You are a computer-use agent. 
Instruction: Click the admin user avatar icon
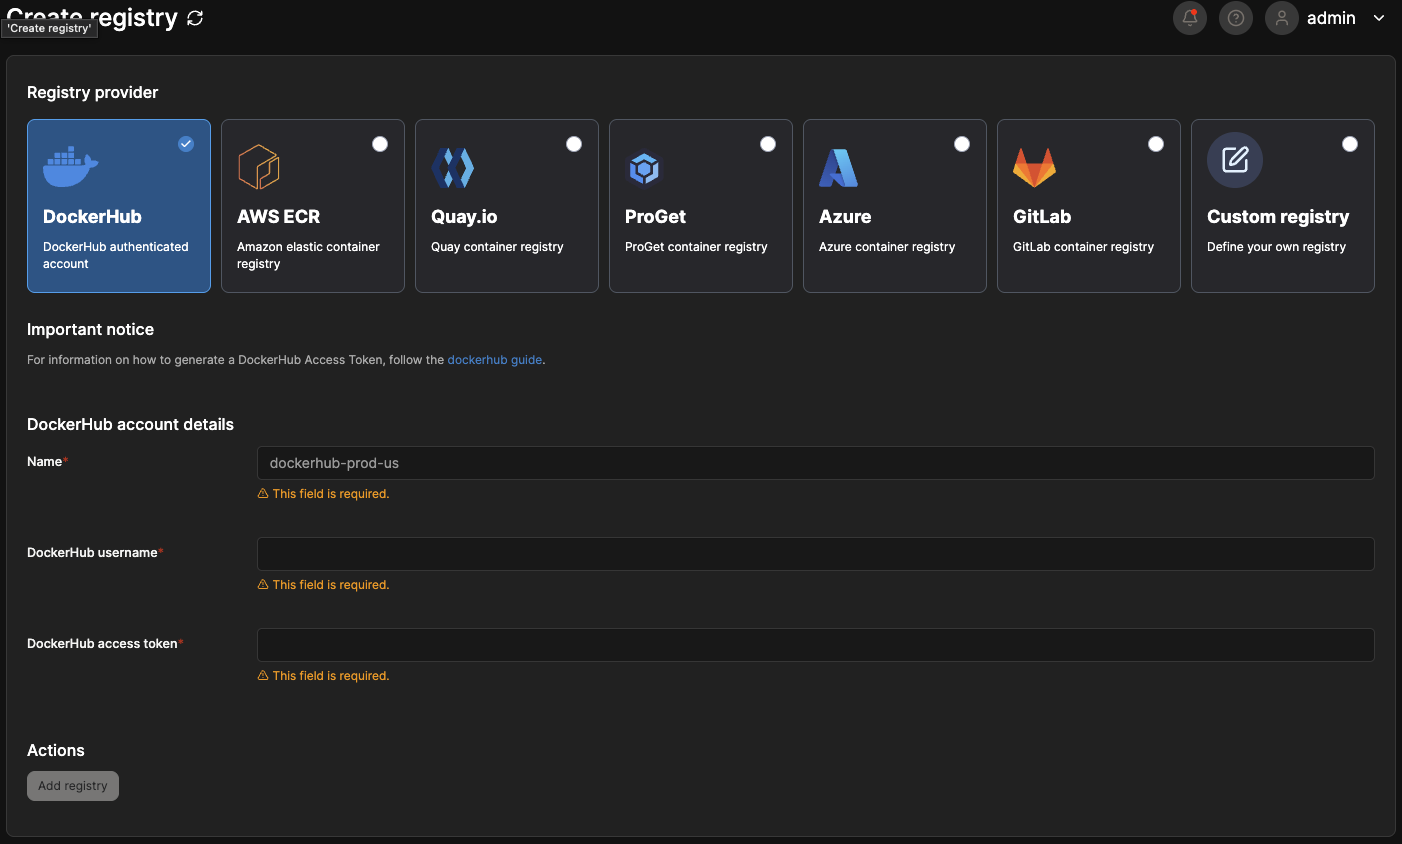pyautogui.click(x=1282, y=18)
